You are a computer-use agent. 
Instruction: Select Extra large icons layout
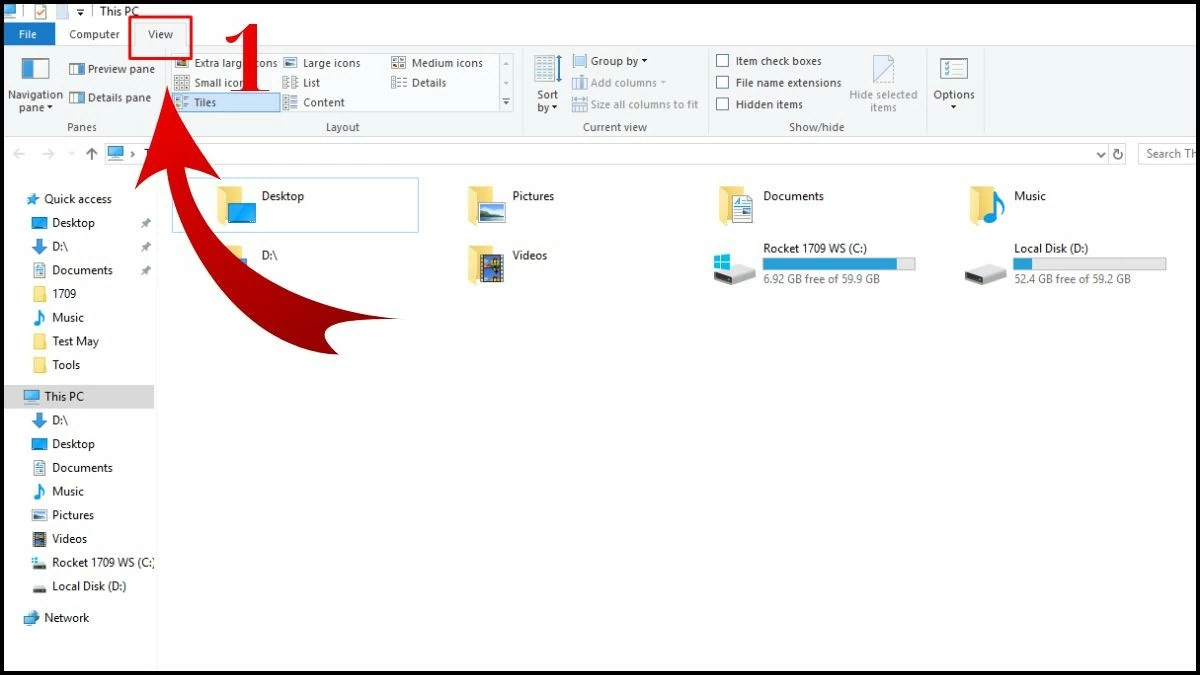230,62
